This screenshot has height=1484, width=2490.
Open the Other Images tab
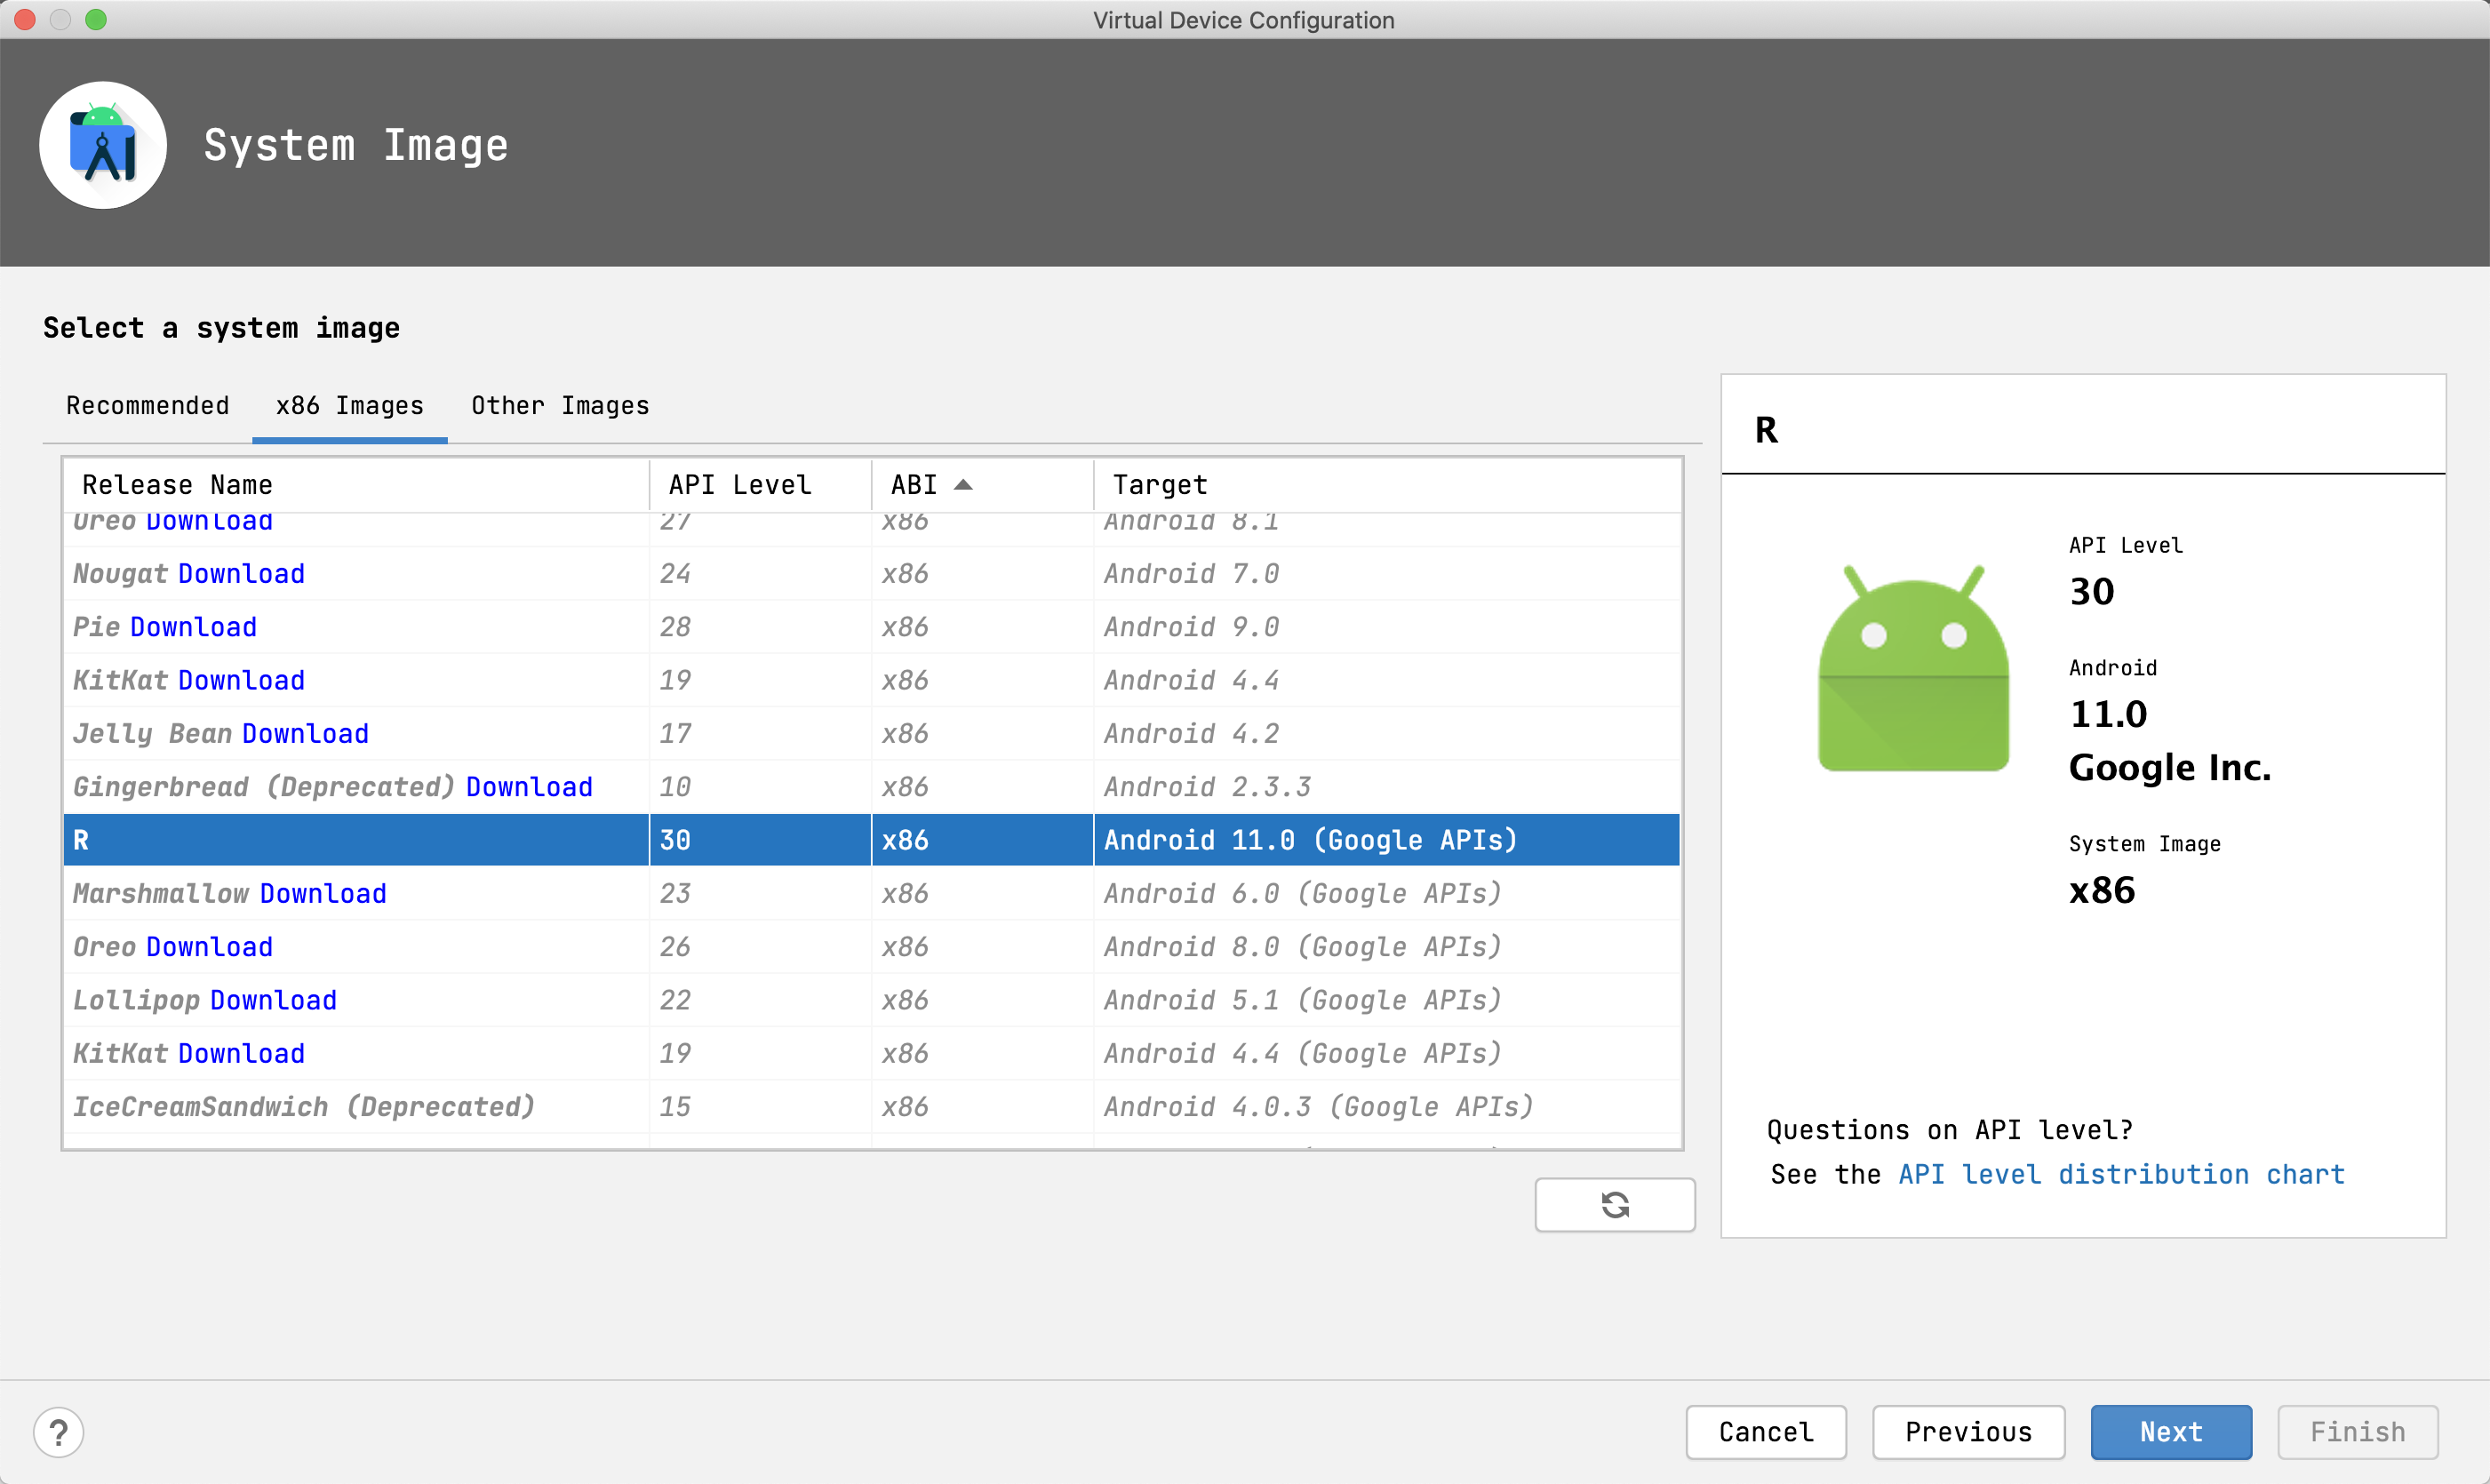(560, 405)
